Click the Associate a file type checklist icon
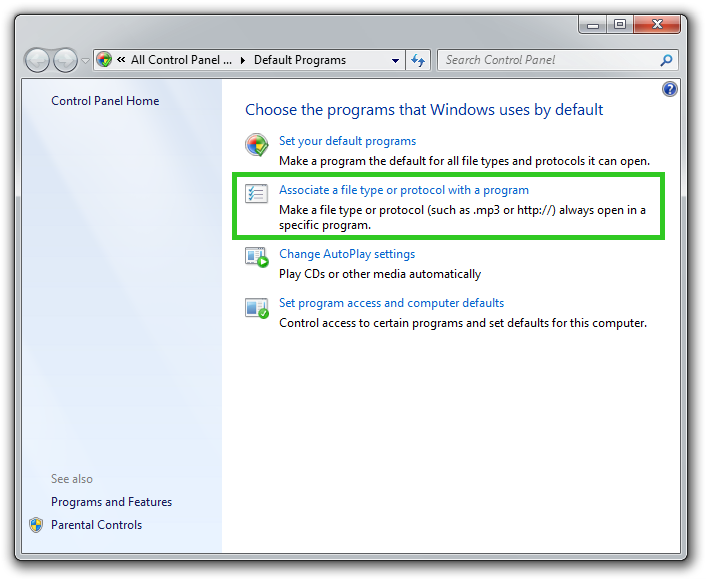 click(256, 194)
